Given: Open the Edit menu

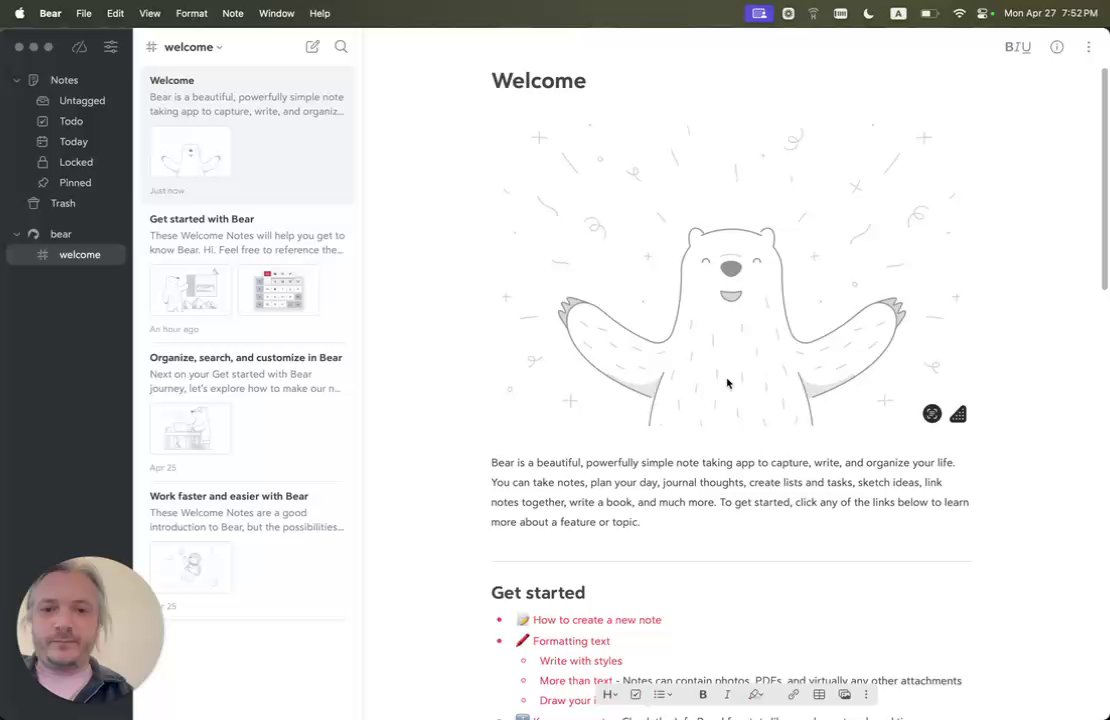Looking at the screenshot, I should point(115,13).
